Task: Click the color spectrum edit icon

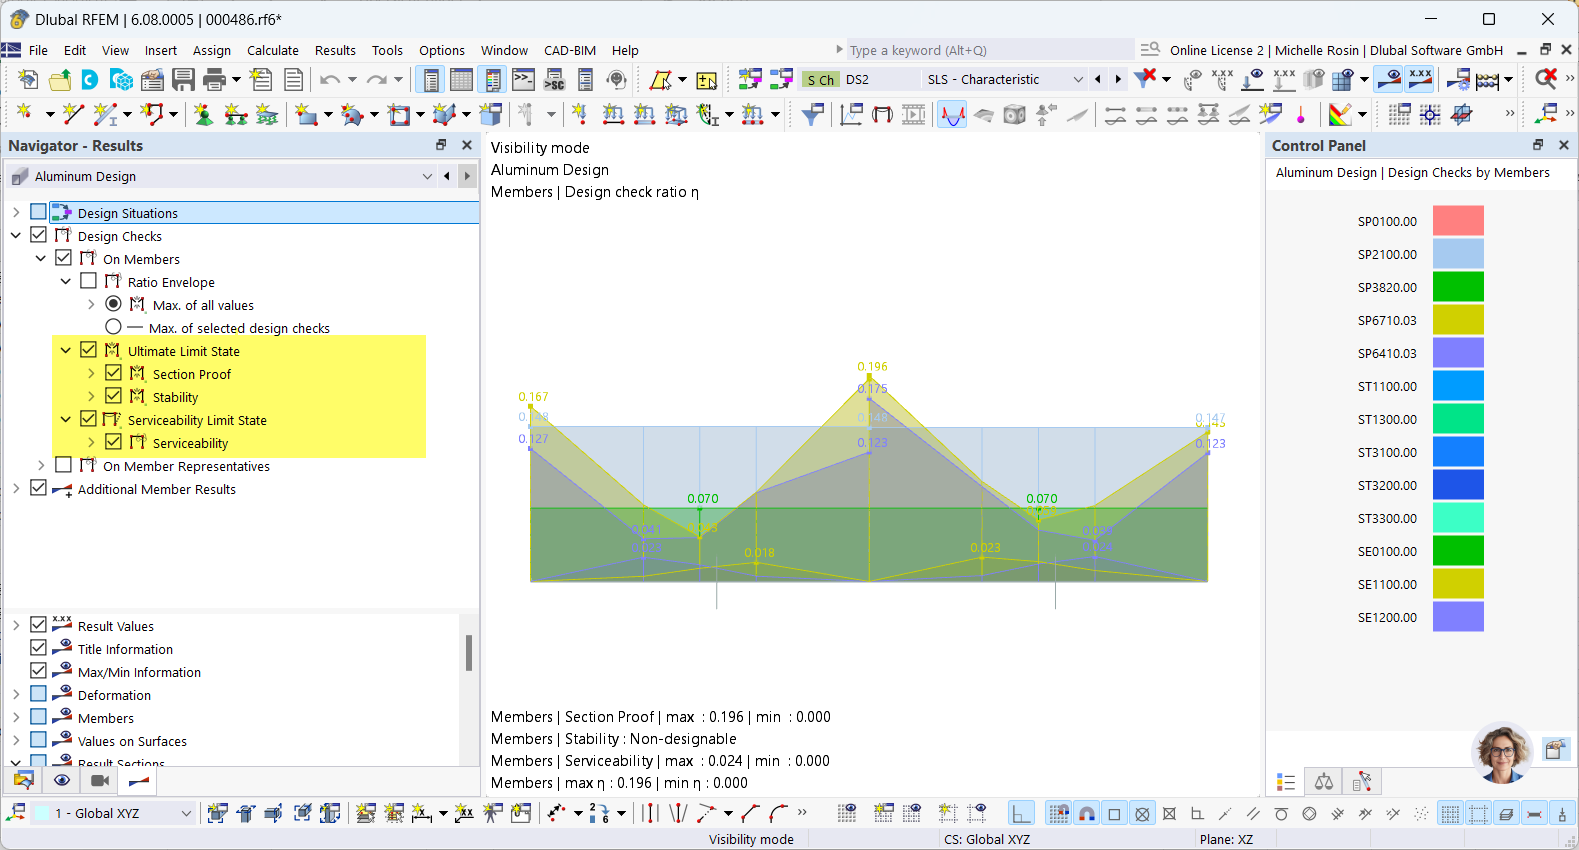Action: 1340,115
